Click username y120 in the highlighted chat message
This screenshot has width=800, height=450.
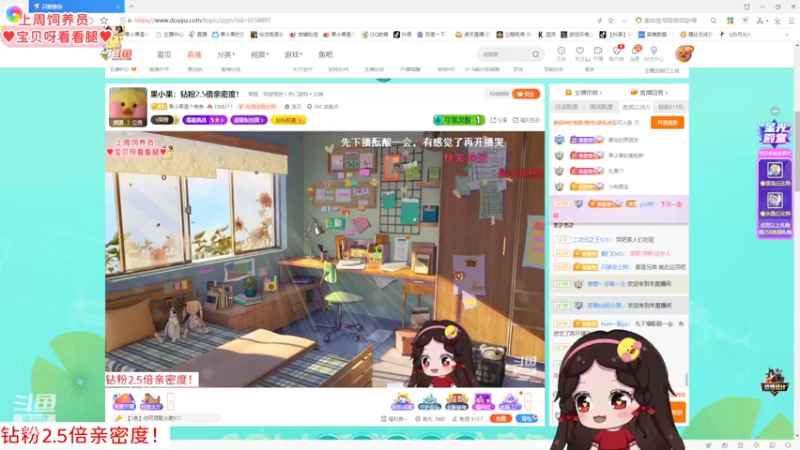click(647, 204)
